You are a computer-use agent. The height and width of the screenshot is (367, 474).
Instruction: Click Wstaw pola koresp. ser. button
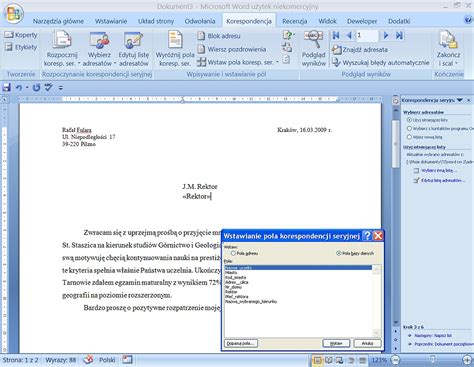tap(235, 62)
